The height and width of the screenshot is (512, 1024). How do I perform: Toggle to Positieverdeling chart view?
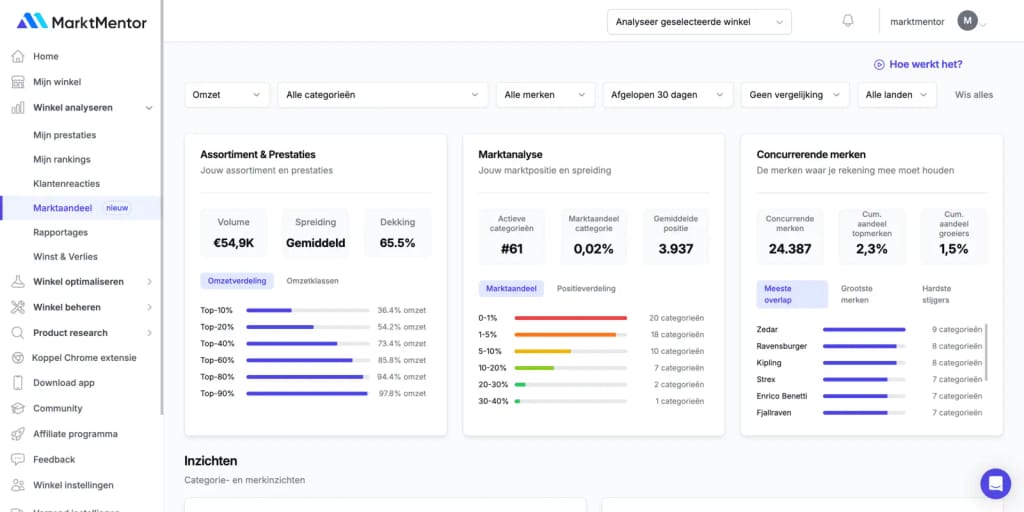coord(586,288)
